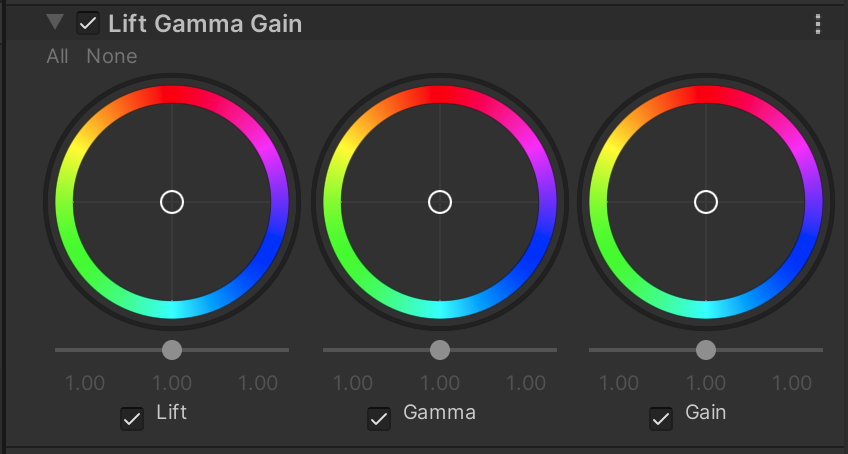
Task: Click the Gamma trackball center handle
Action: [x=440, y=202]
